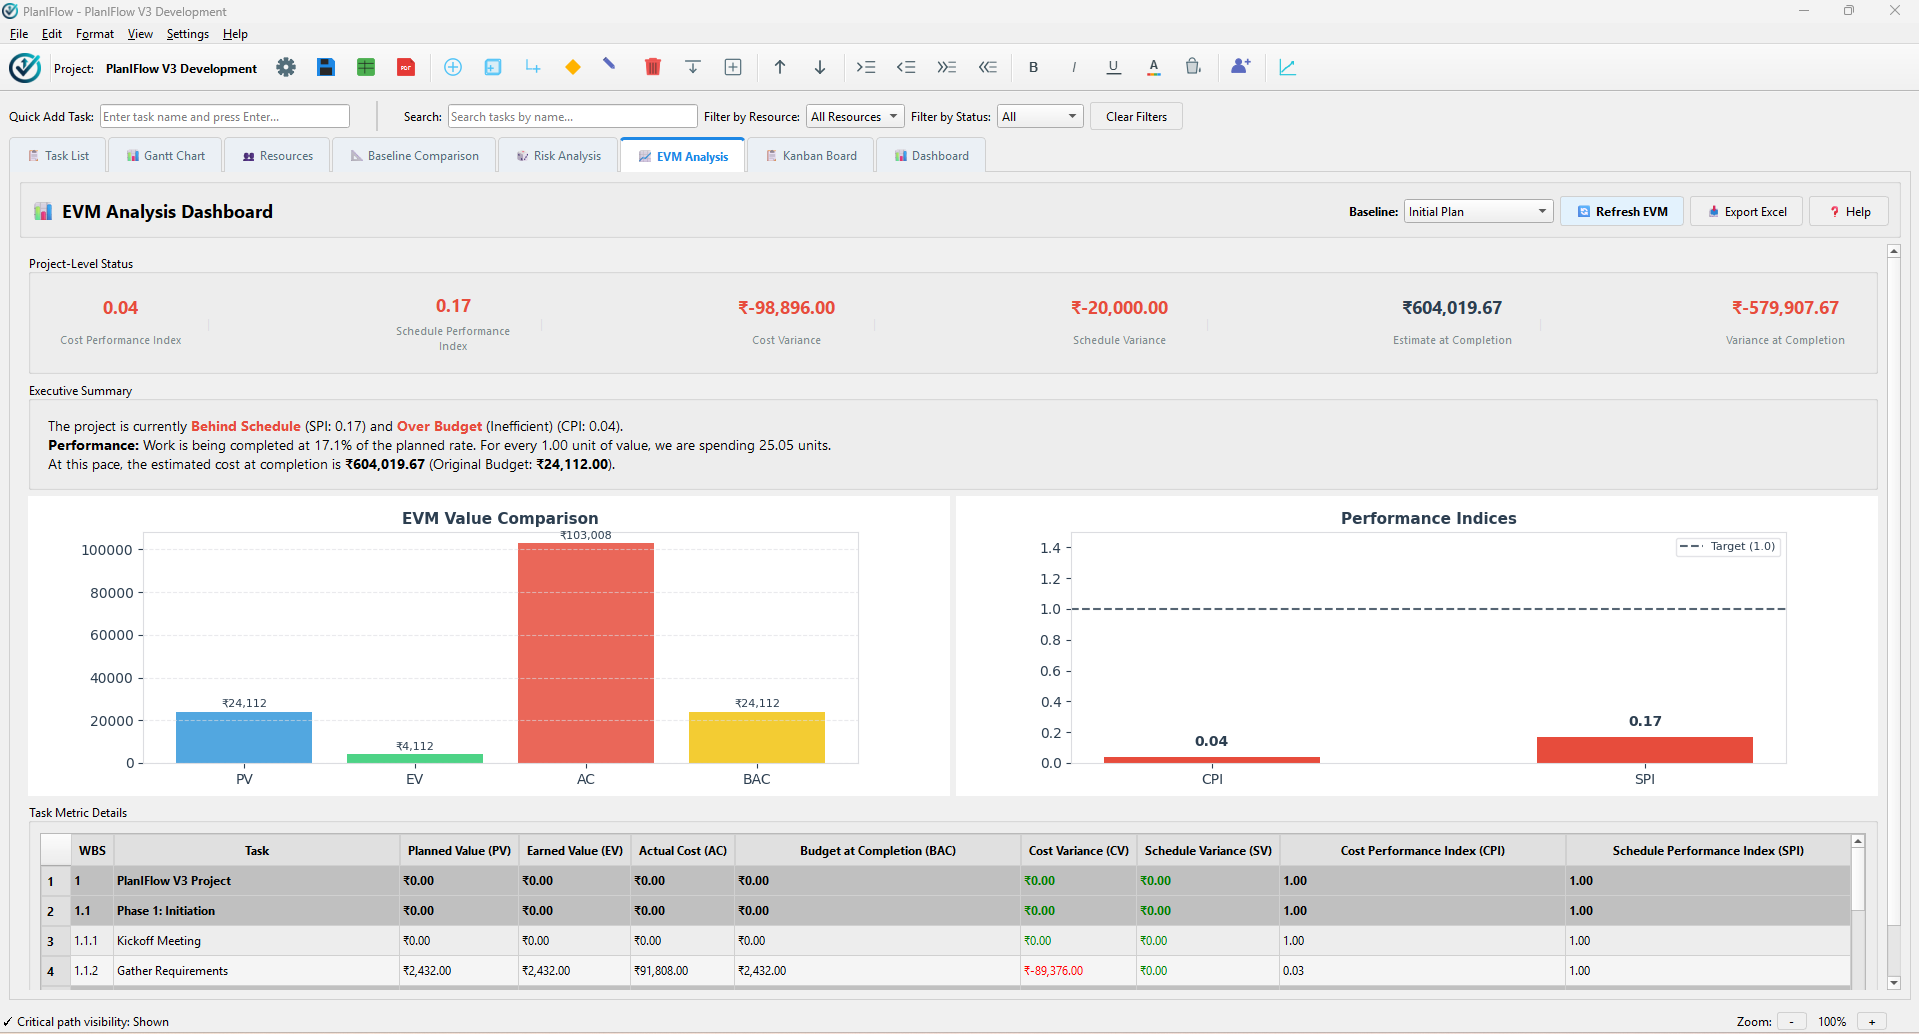Indent the selected task
This screenshot has width=1919, height=1034.
(866, 67)
